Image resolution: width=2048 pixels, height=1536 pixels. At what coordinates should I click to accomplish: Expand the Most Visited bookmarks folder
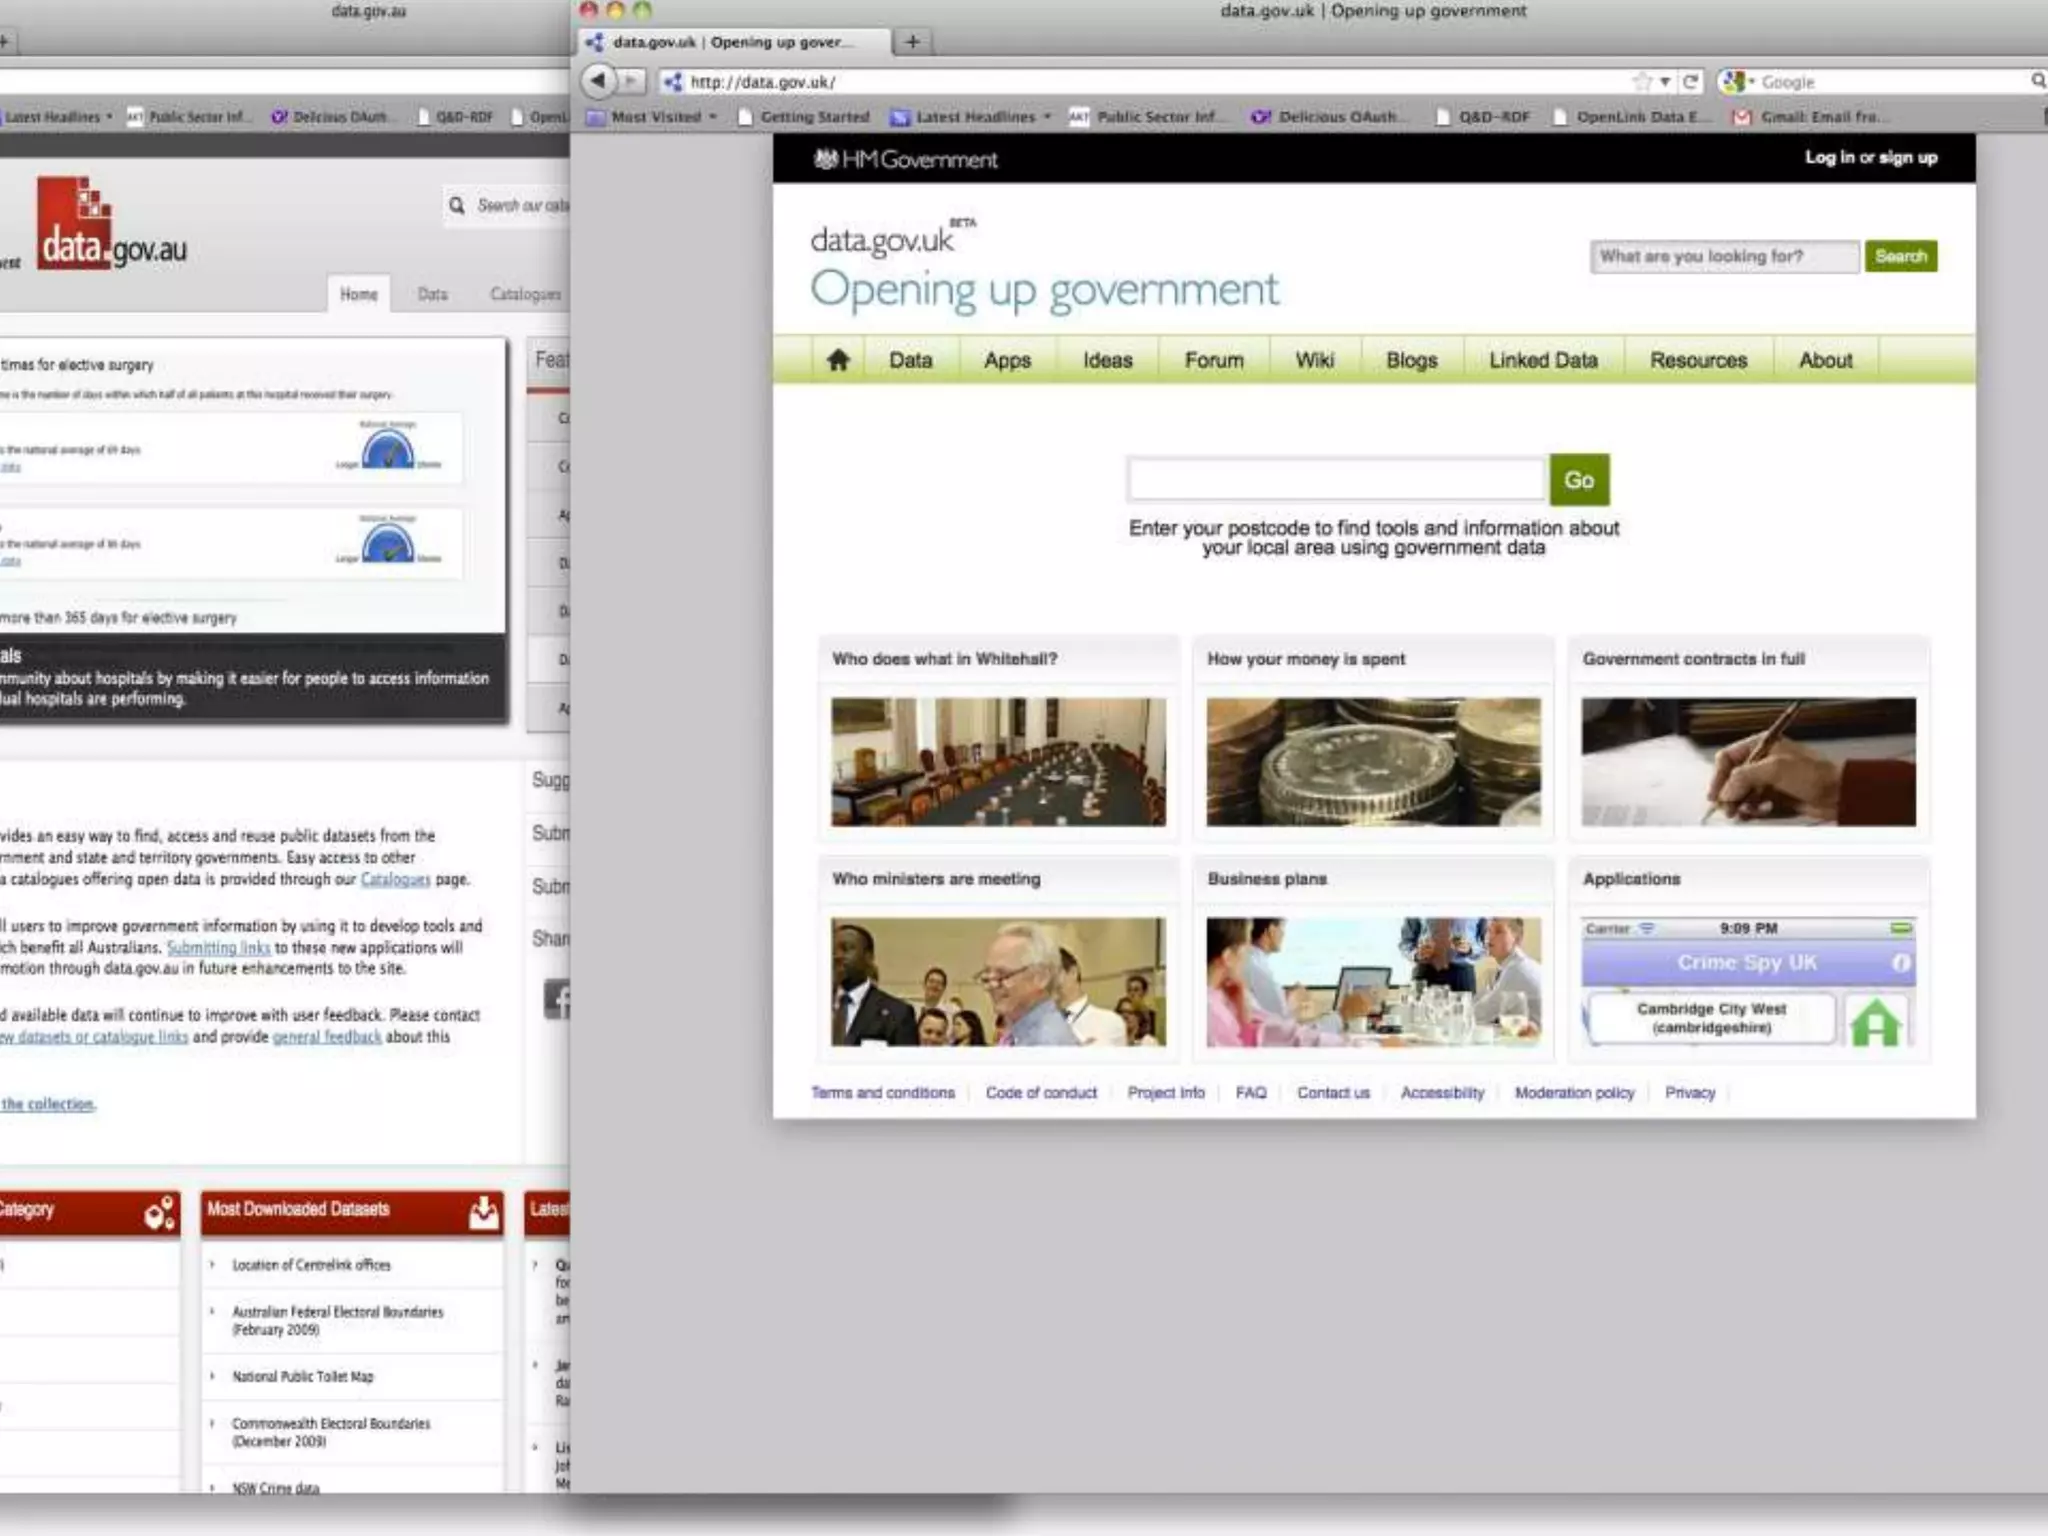coord(655,117)
